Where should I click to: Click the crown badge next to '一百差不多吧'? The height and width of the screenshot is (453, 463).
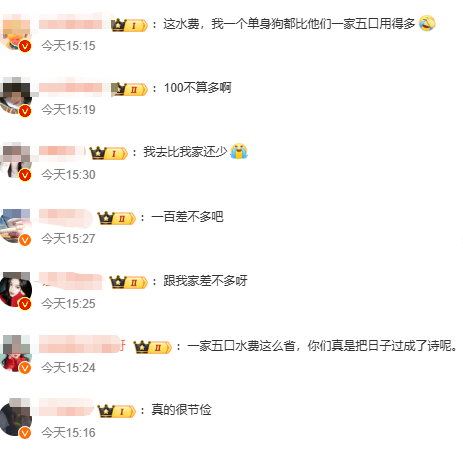coord(117,218)
